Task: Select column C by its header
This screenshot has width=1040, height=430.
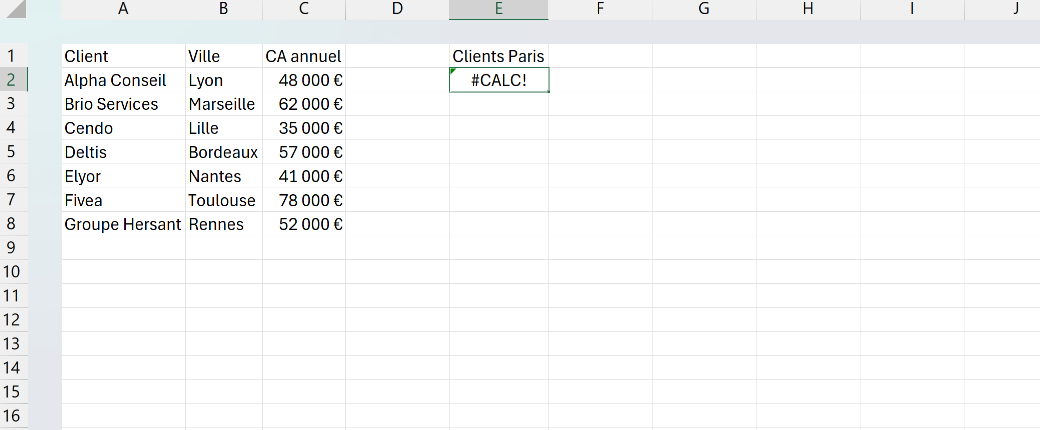Action: (x=304, y=9)
